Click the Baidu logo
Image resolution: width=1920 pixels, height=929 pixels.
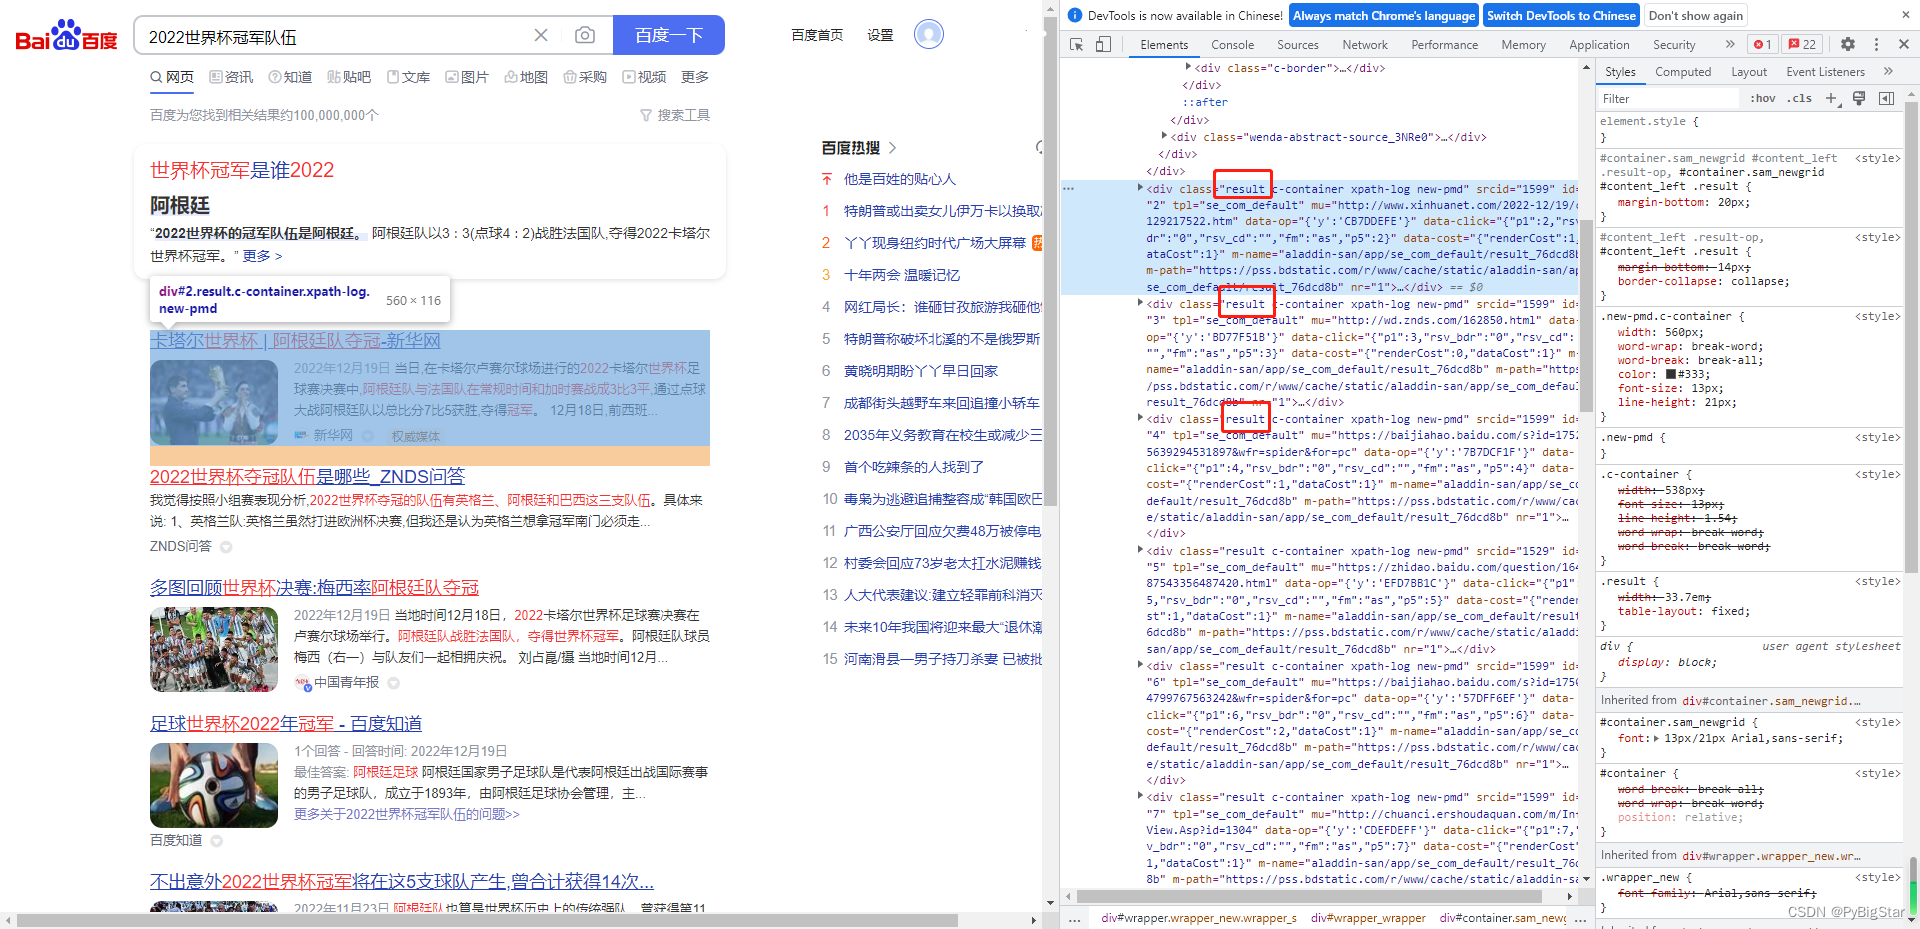(66, 36)
